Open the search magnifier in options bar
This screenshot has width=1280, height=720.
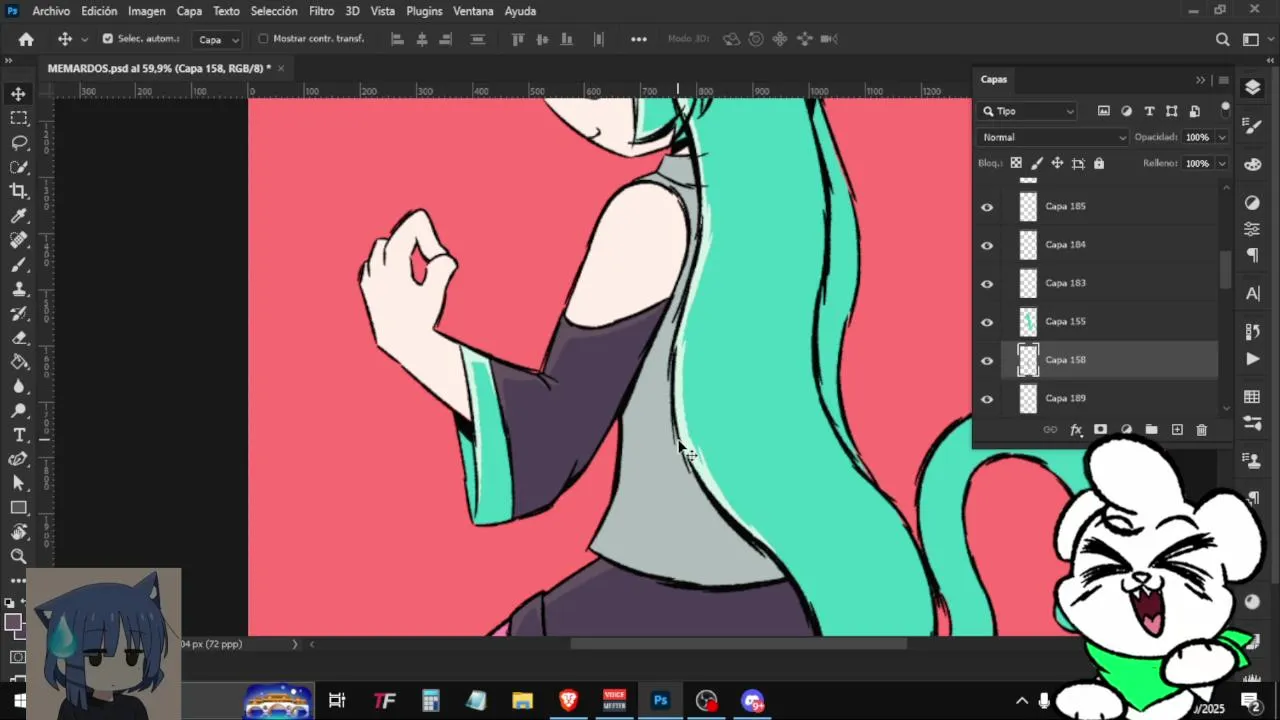(1222, 39)
